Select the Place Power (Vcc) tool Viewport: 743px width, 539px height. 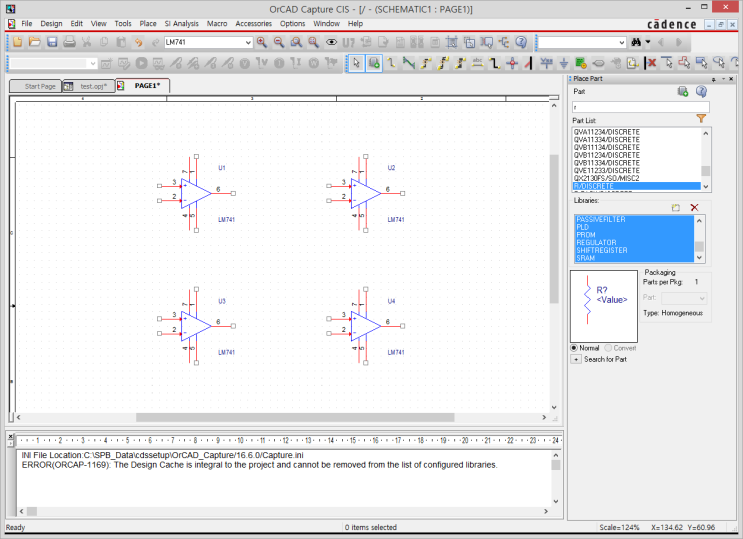pos(546,63)
